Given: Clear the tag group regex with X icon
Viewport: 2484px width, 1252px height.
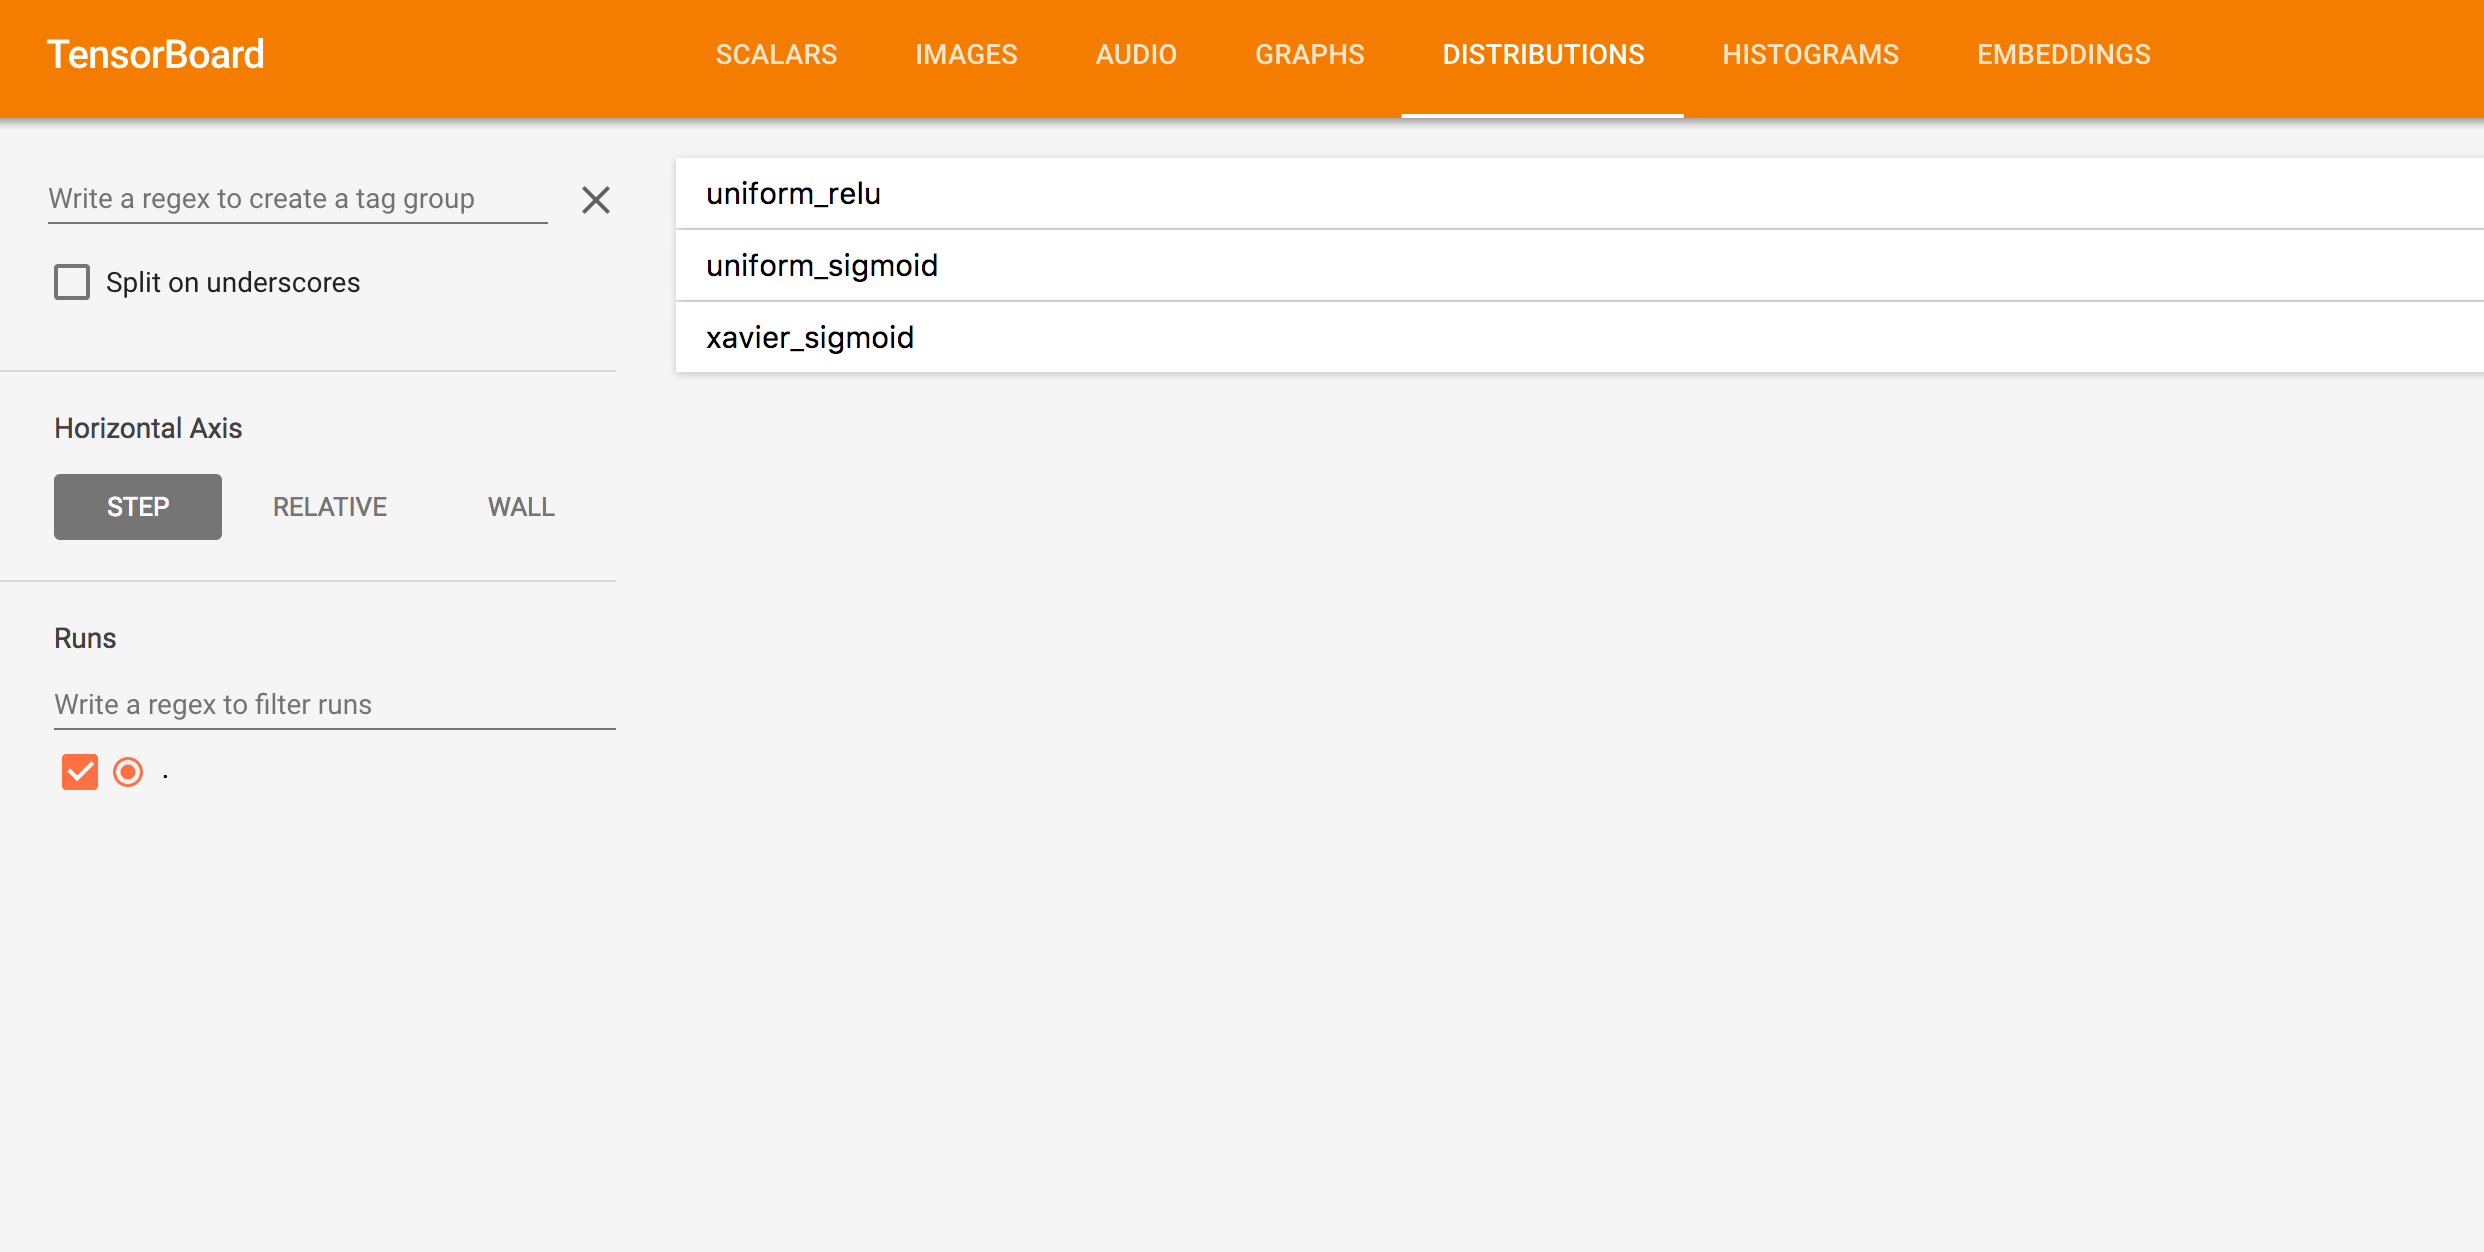Looking at the screenshot, I should pyautogui.click(x=596, y=200).
